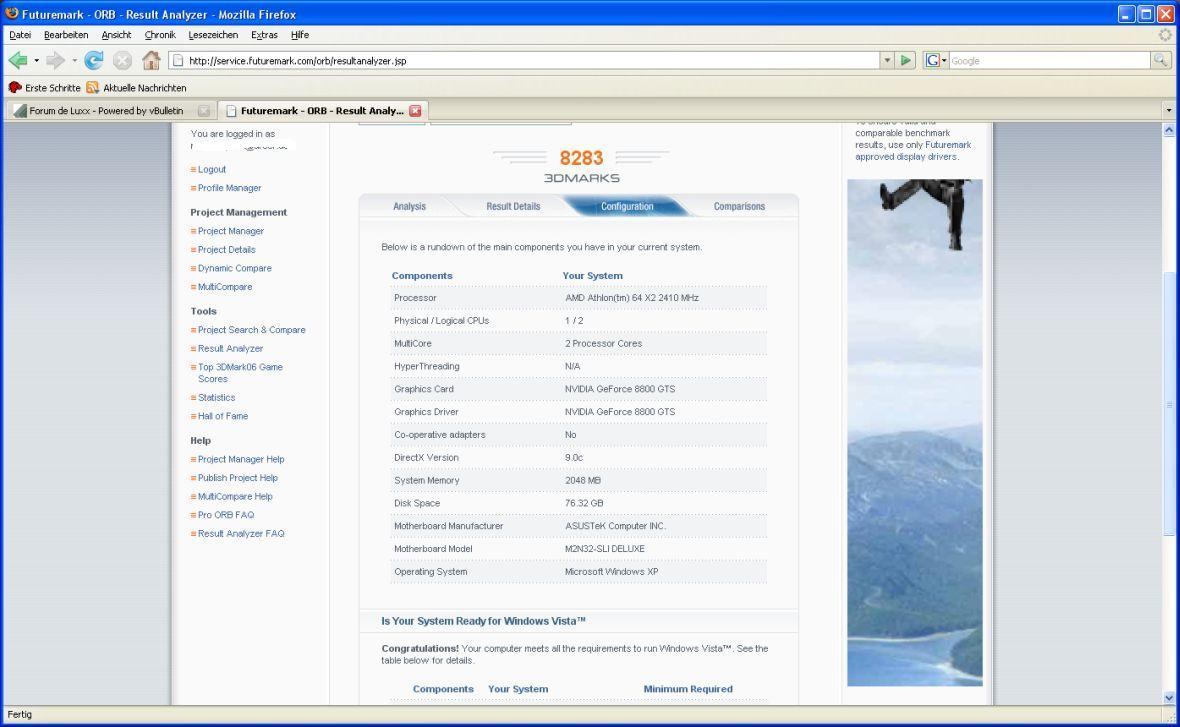Switch to Forum de Luxx tab

[111, 111]
